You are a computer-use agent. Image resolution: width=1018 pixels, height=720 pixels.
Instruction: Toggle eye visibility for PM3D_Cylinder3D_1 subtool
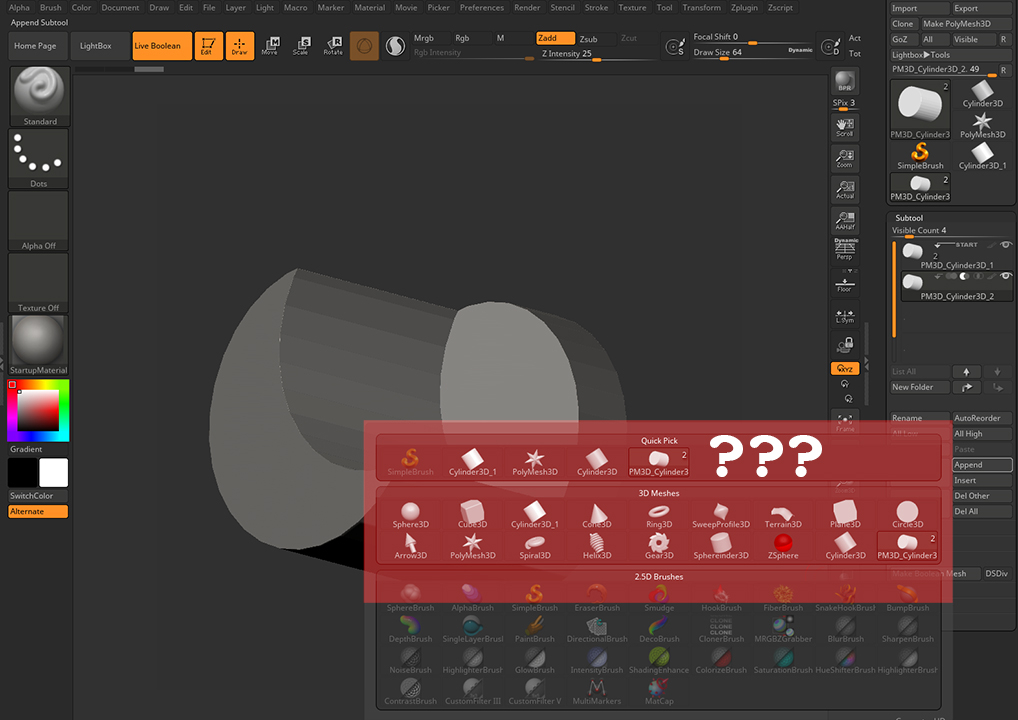pyautogui.click(x=1006, y=245)
